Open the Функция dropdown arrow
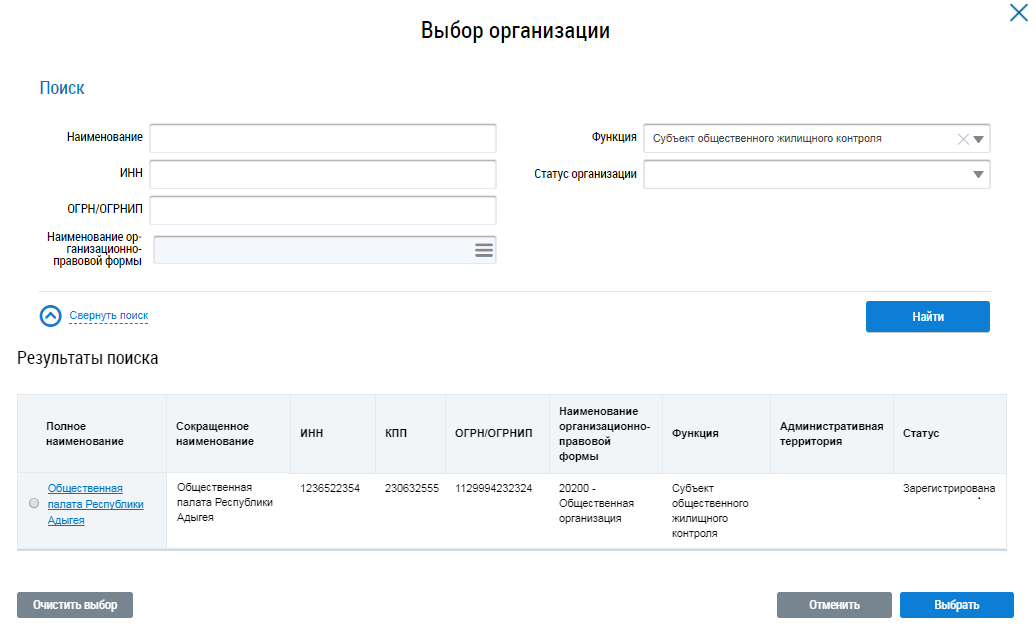Viewport: 1036px width, 631px height. pyautogui.click(x=979, y=140)
